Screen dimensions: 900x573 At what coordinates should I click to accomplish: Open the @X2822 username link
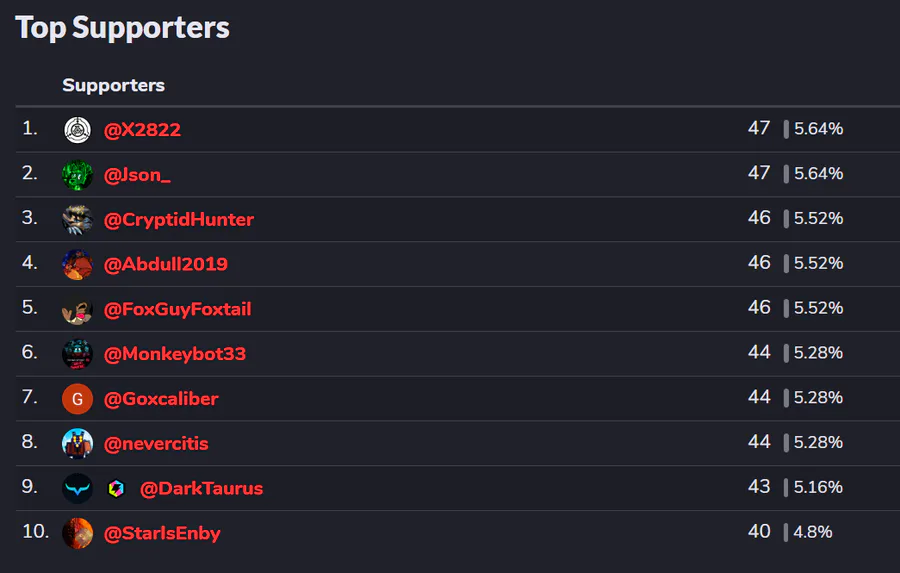pos(142,130)
